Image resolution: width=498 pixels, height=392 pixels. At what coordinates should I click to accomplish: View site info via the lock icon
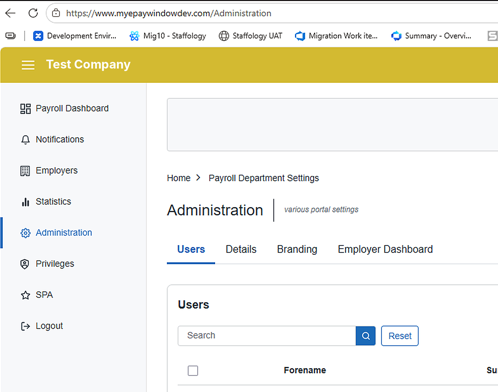(56, 13)
